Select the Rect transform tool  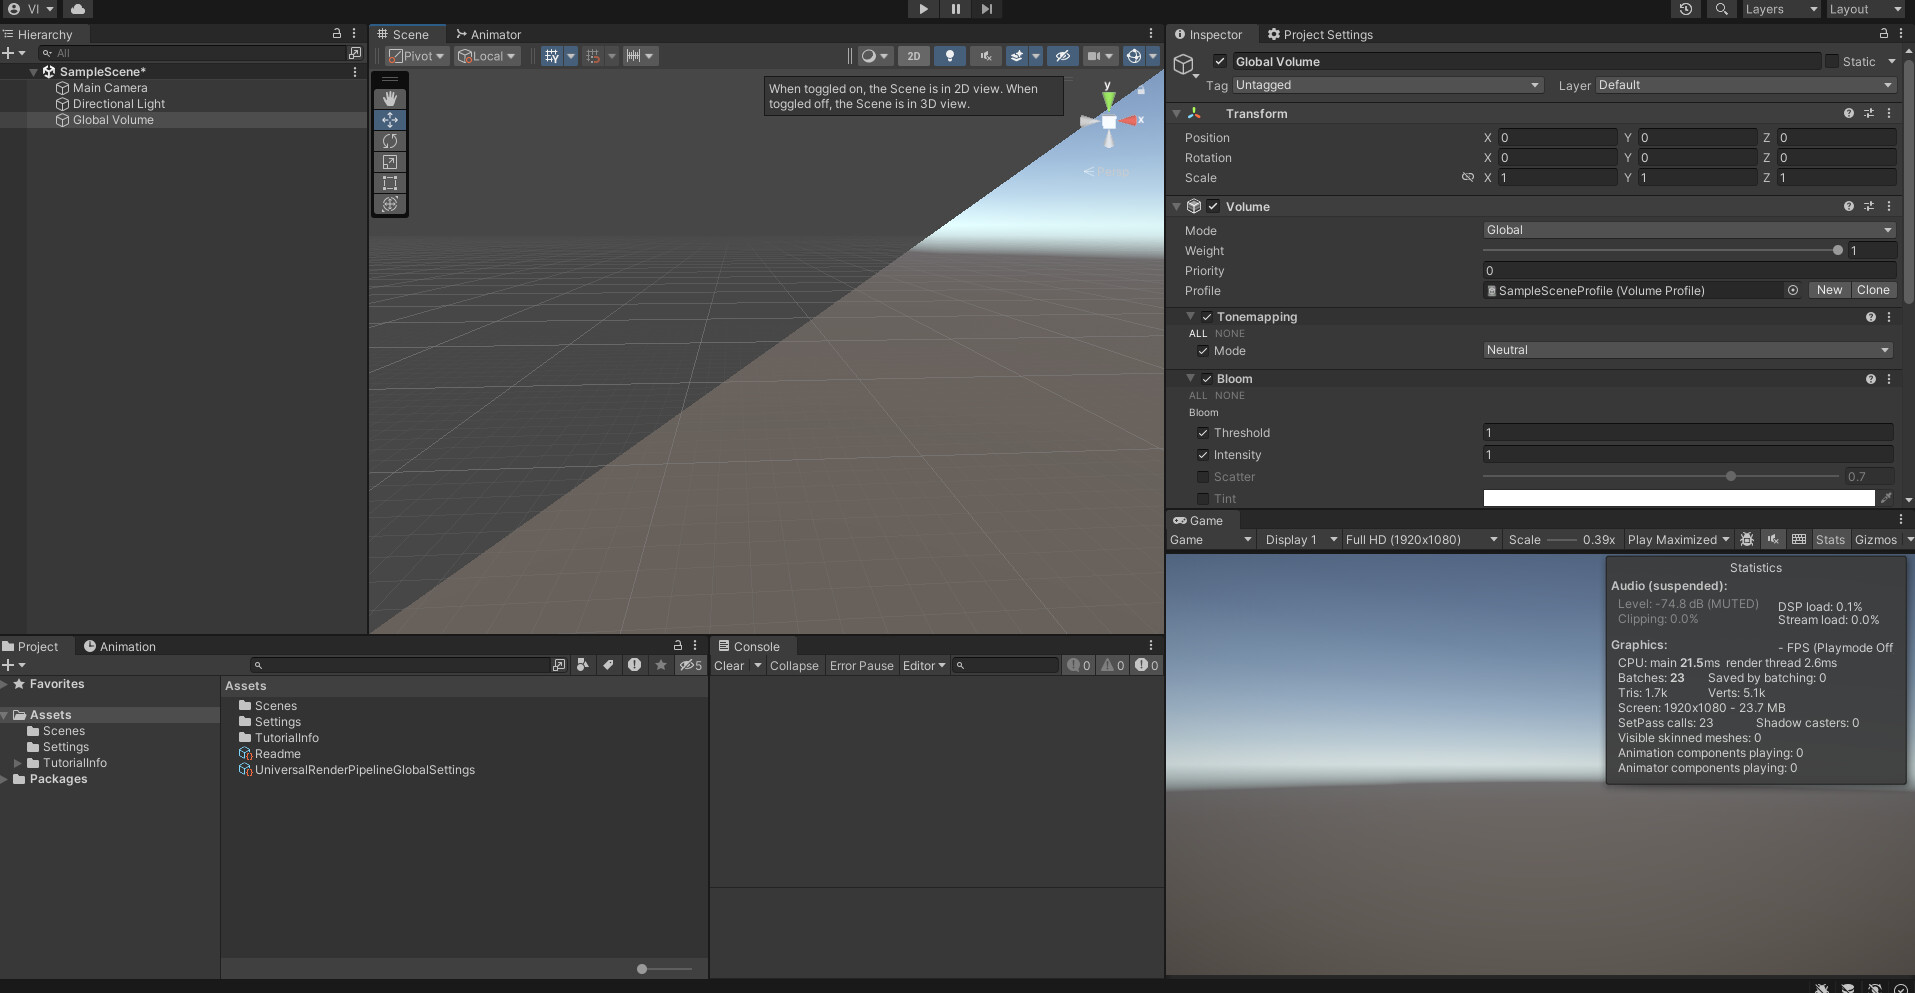point(389,183)
